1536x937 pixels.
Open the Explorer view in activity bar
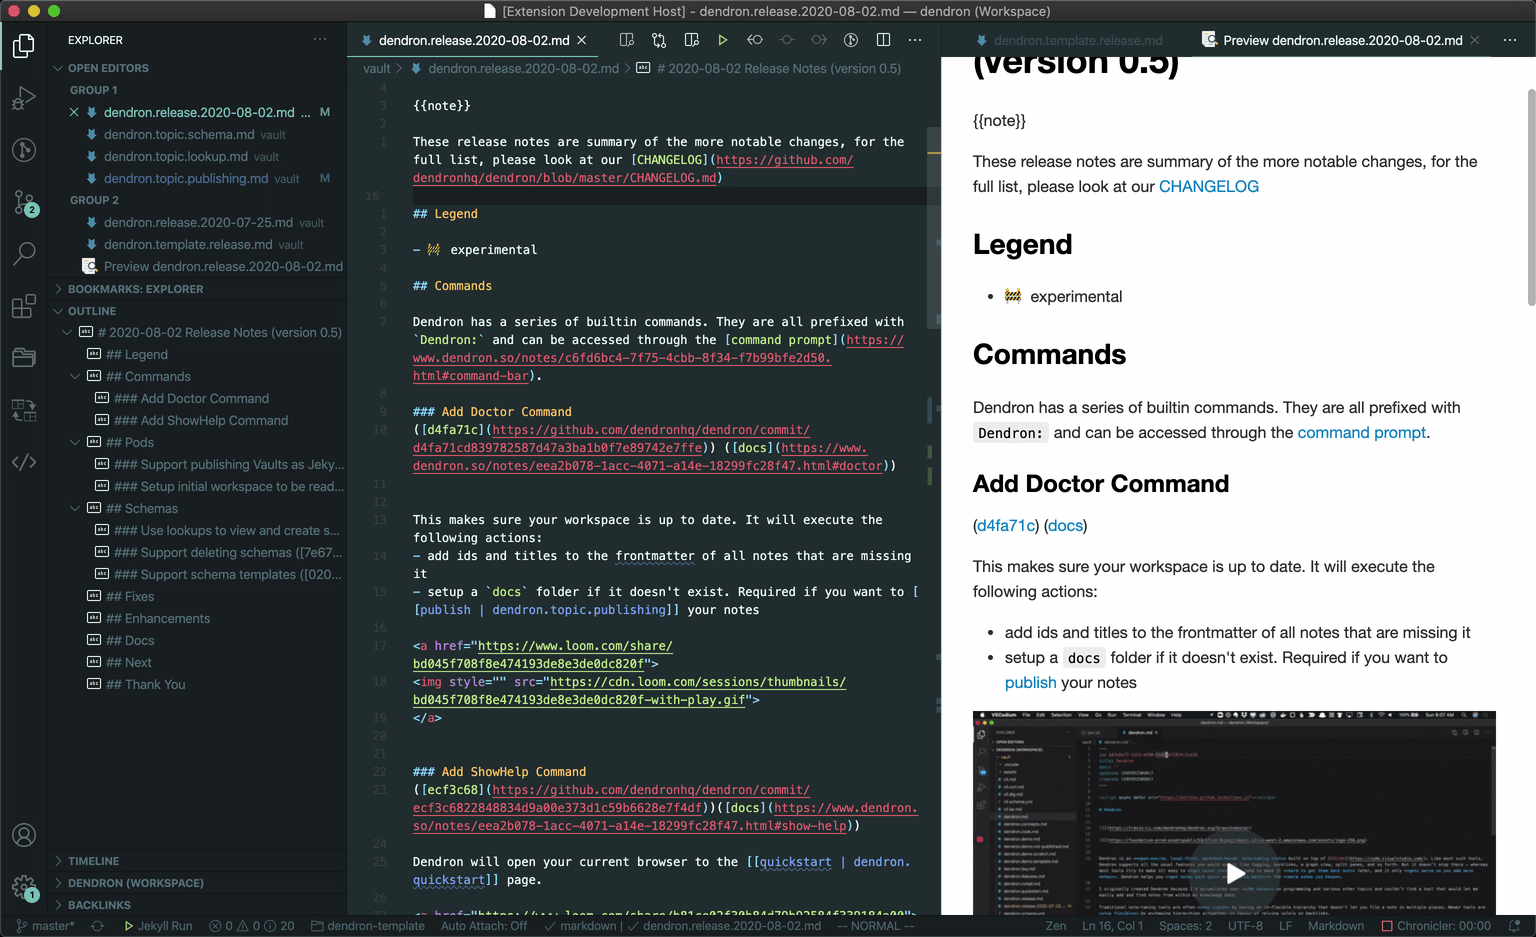[x=24, y=46]
